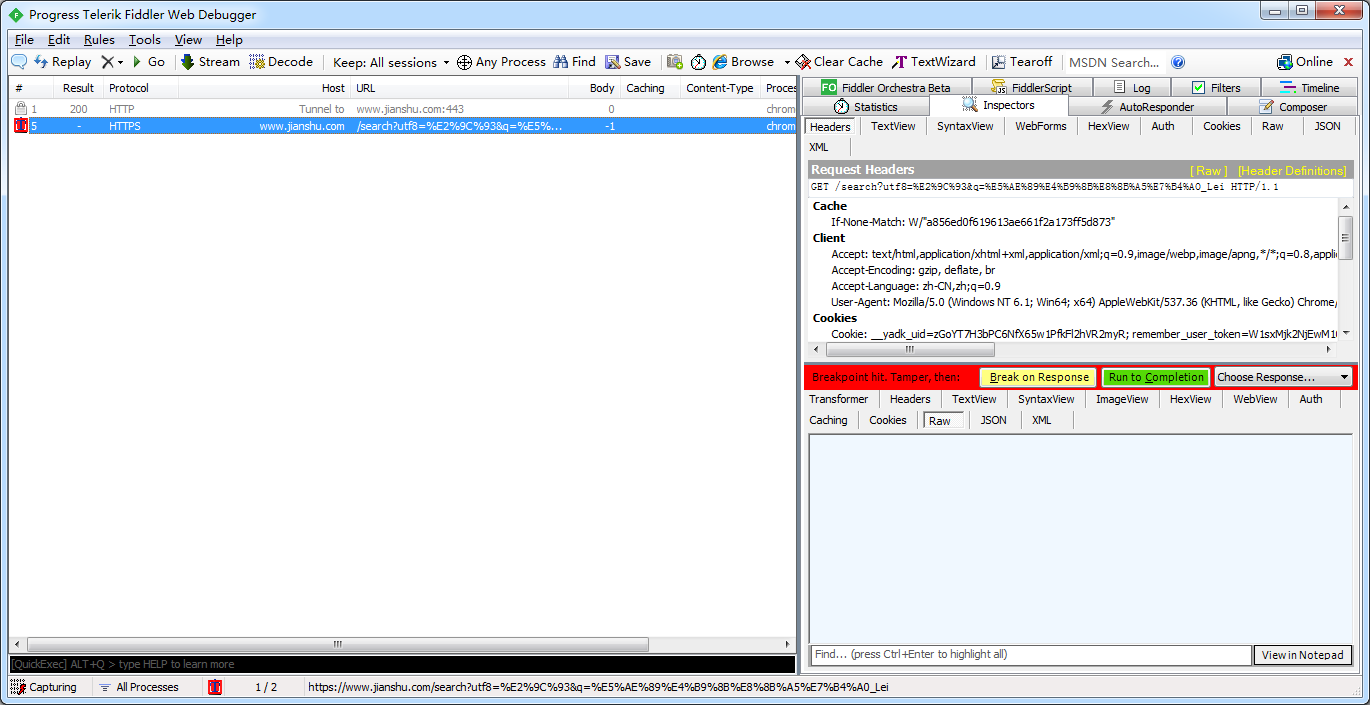Switch to the FiddlerScript tab

[1031, 87]
